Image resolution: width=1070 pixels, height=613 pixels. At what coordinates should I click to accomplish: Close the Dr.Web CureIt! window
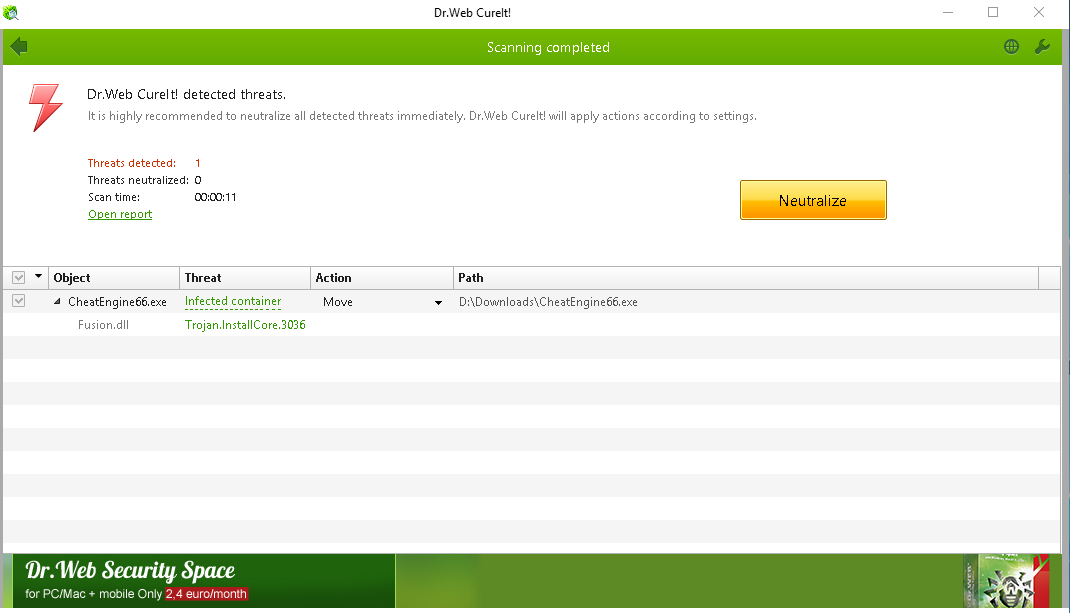[x=1040, y=12]
